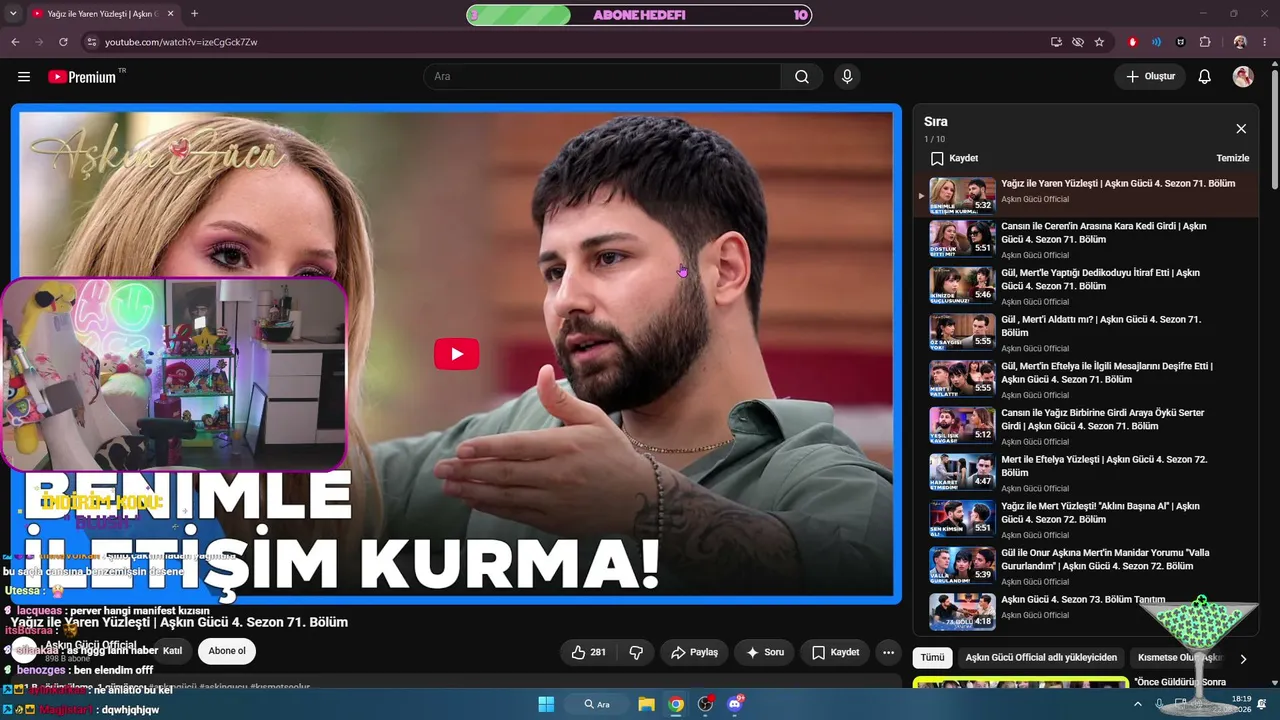Join the channel with Katıl

coord(172,651)
